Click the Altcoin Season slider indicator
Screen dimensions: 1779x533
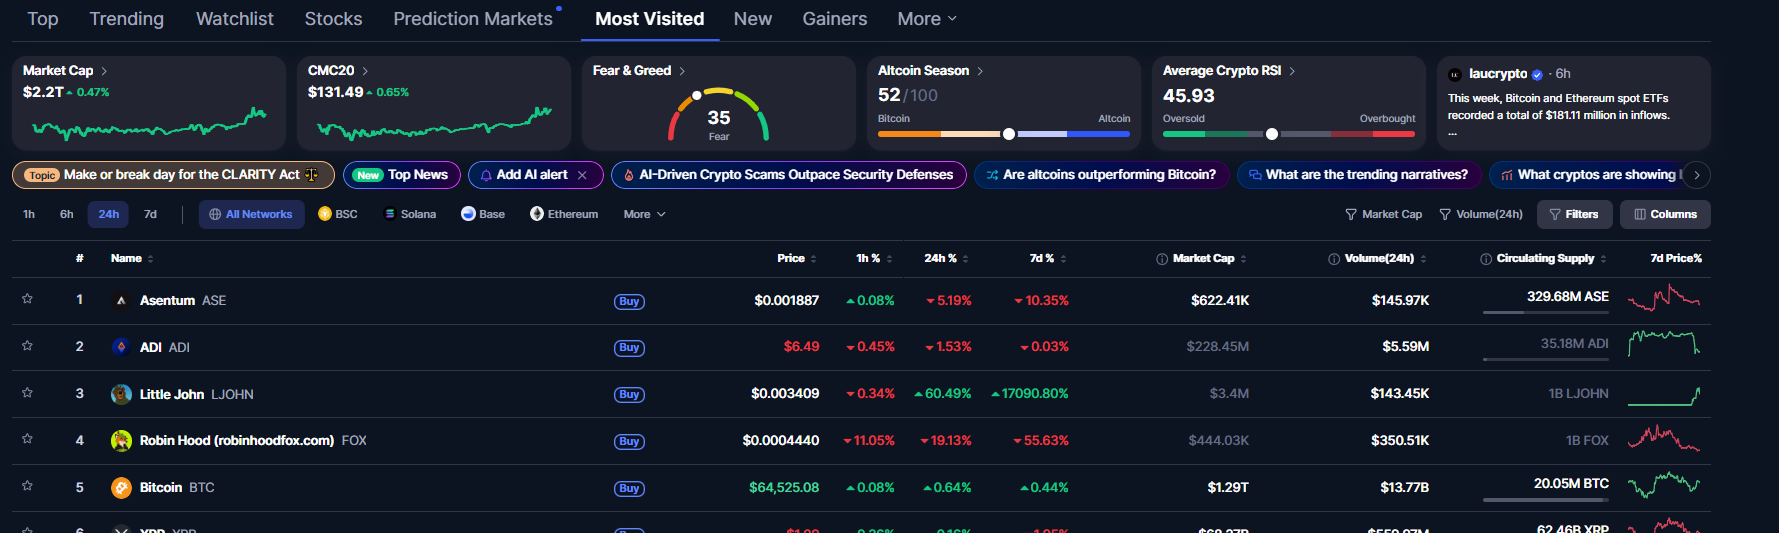tap(1009, 134)
